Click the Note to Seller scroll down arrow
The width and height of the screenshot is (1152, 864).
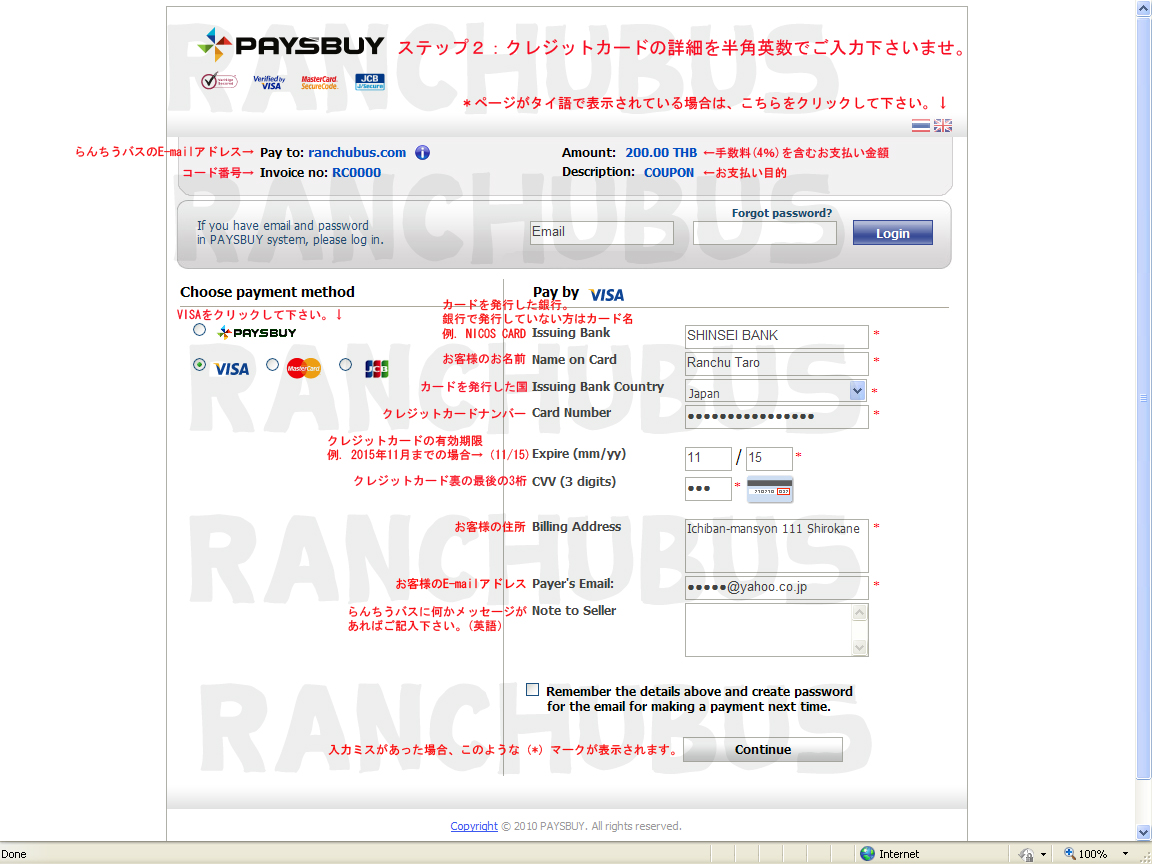pos(859,647)
